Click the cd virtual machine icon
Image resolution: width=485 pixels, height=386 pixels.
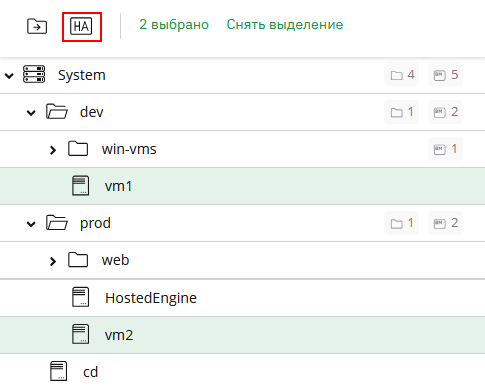click(x=59, y=371)
